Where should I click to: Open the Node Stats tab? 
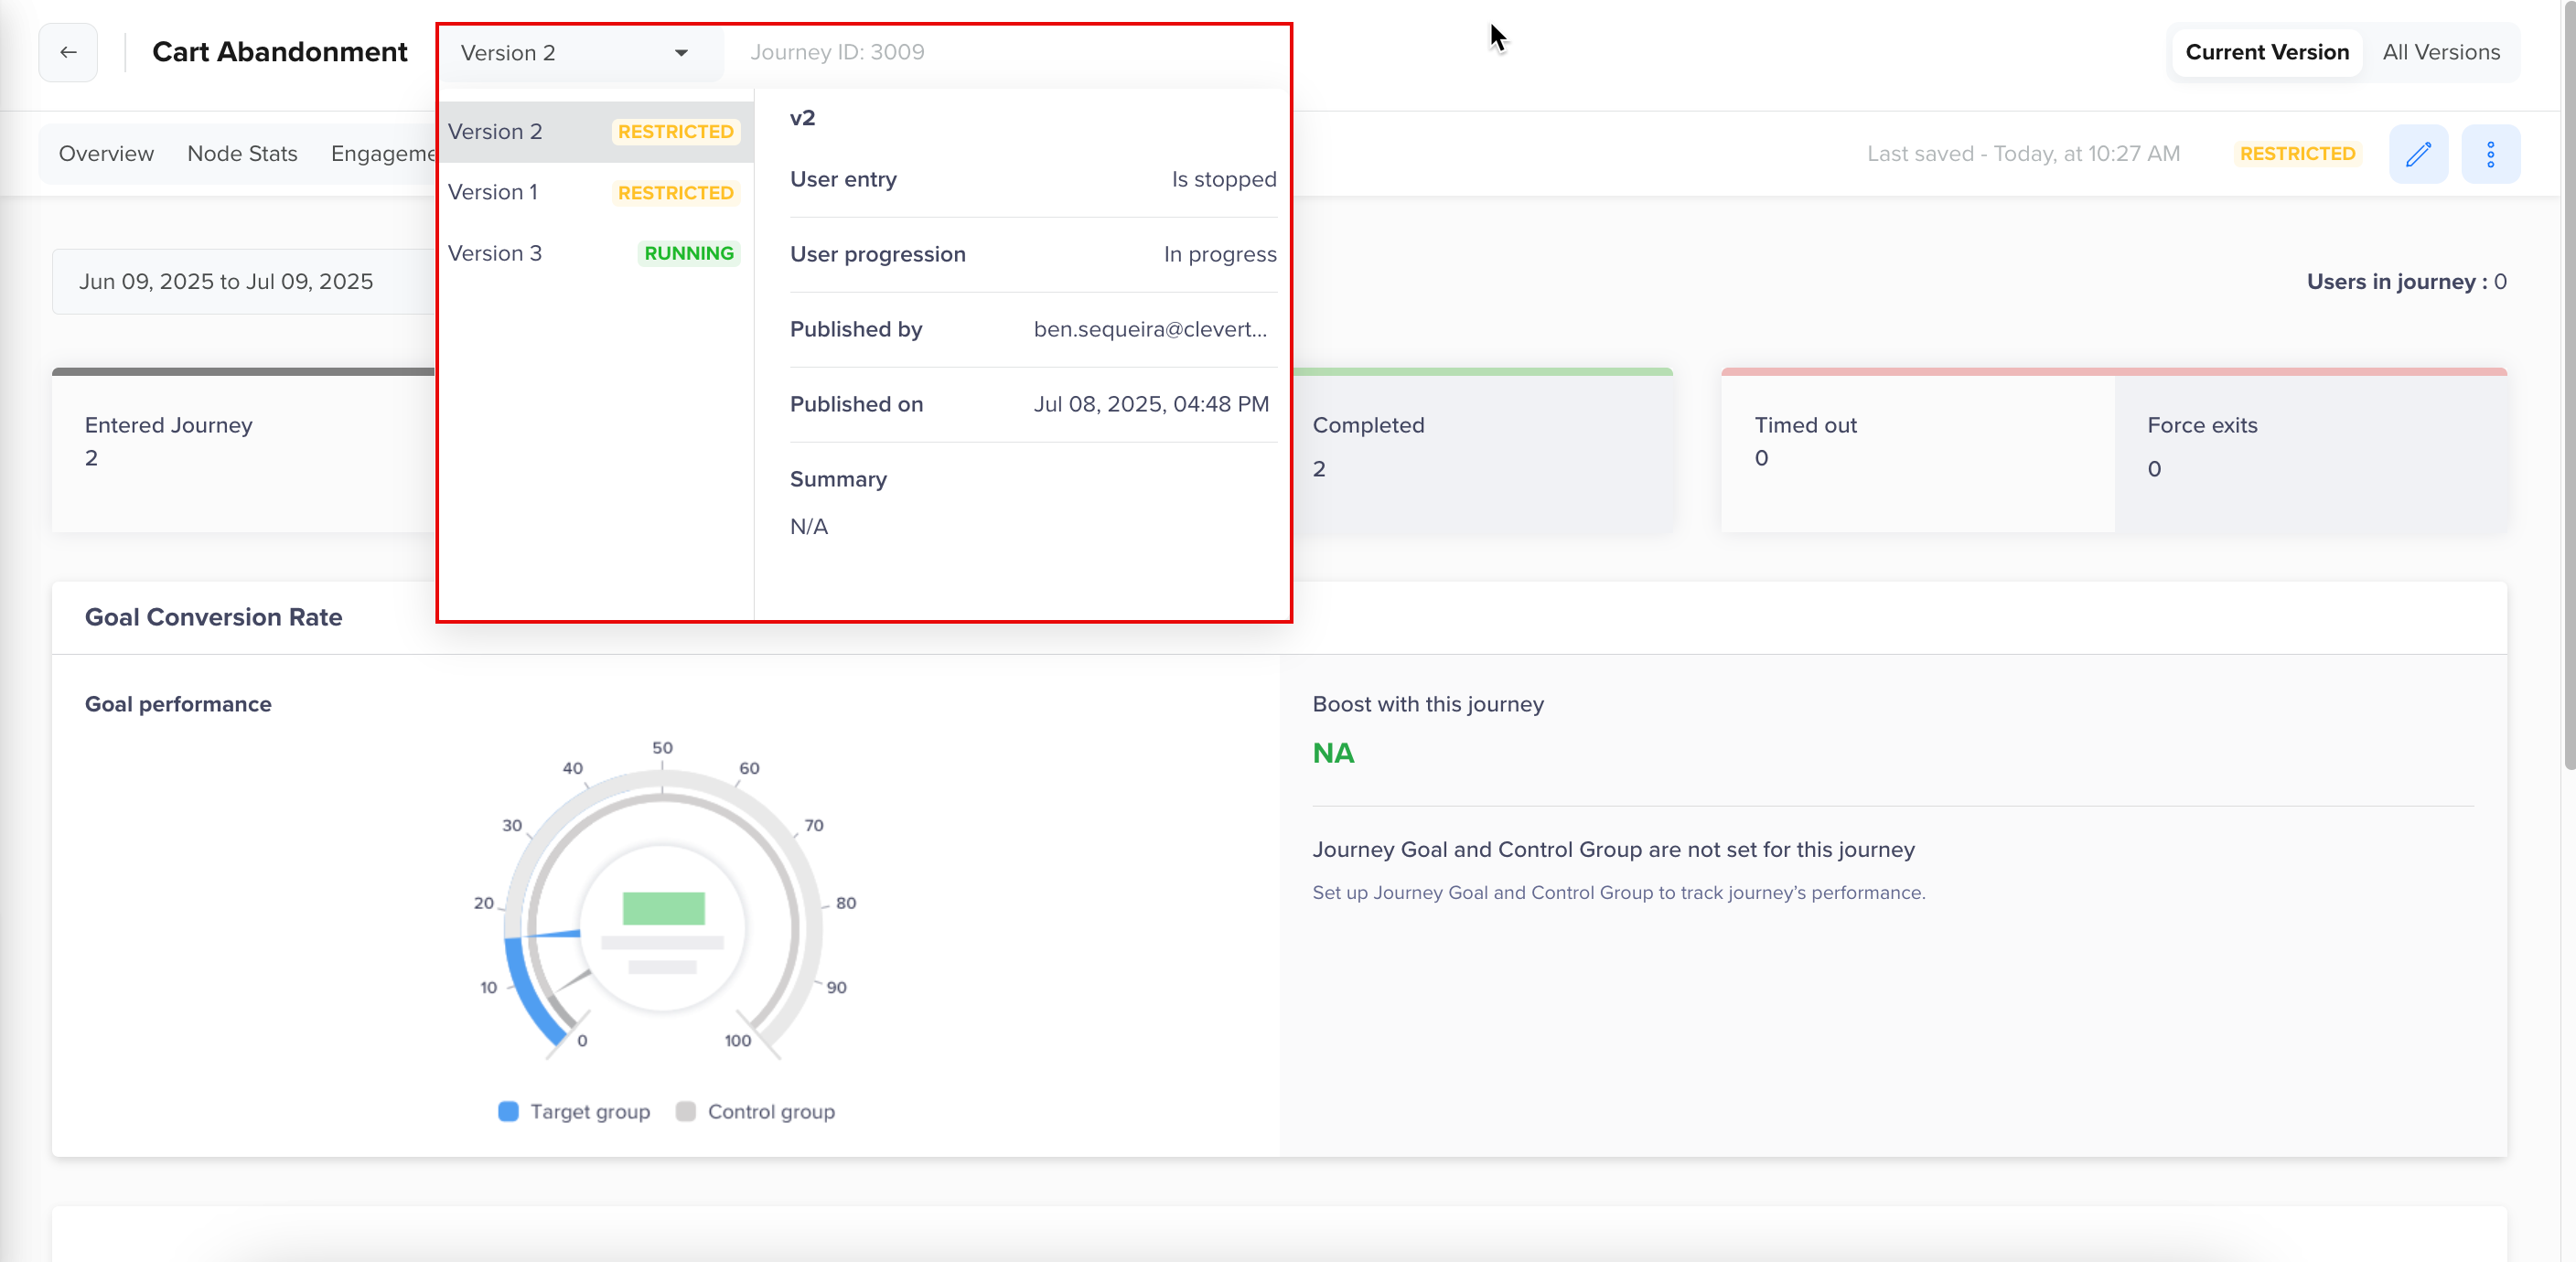242,154
